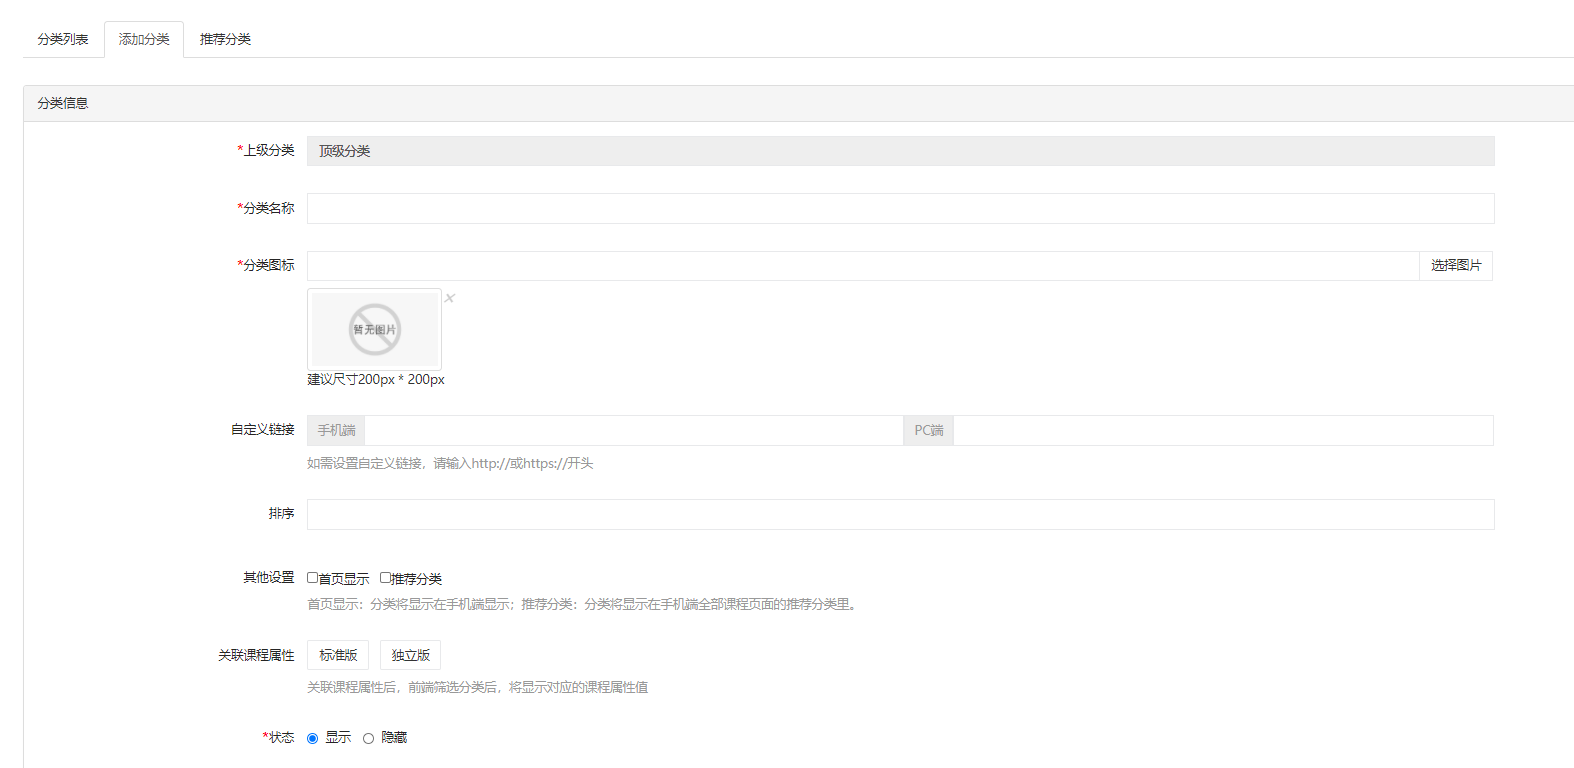
Task: Click the 独立版 button
Action: point(410,655)
